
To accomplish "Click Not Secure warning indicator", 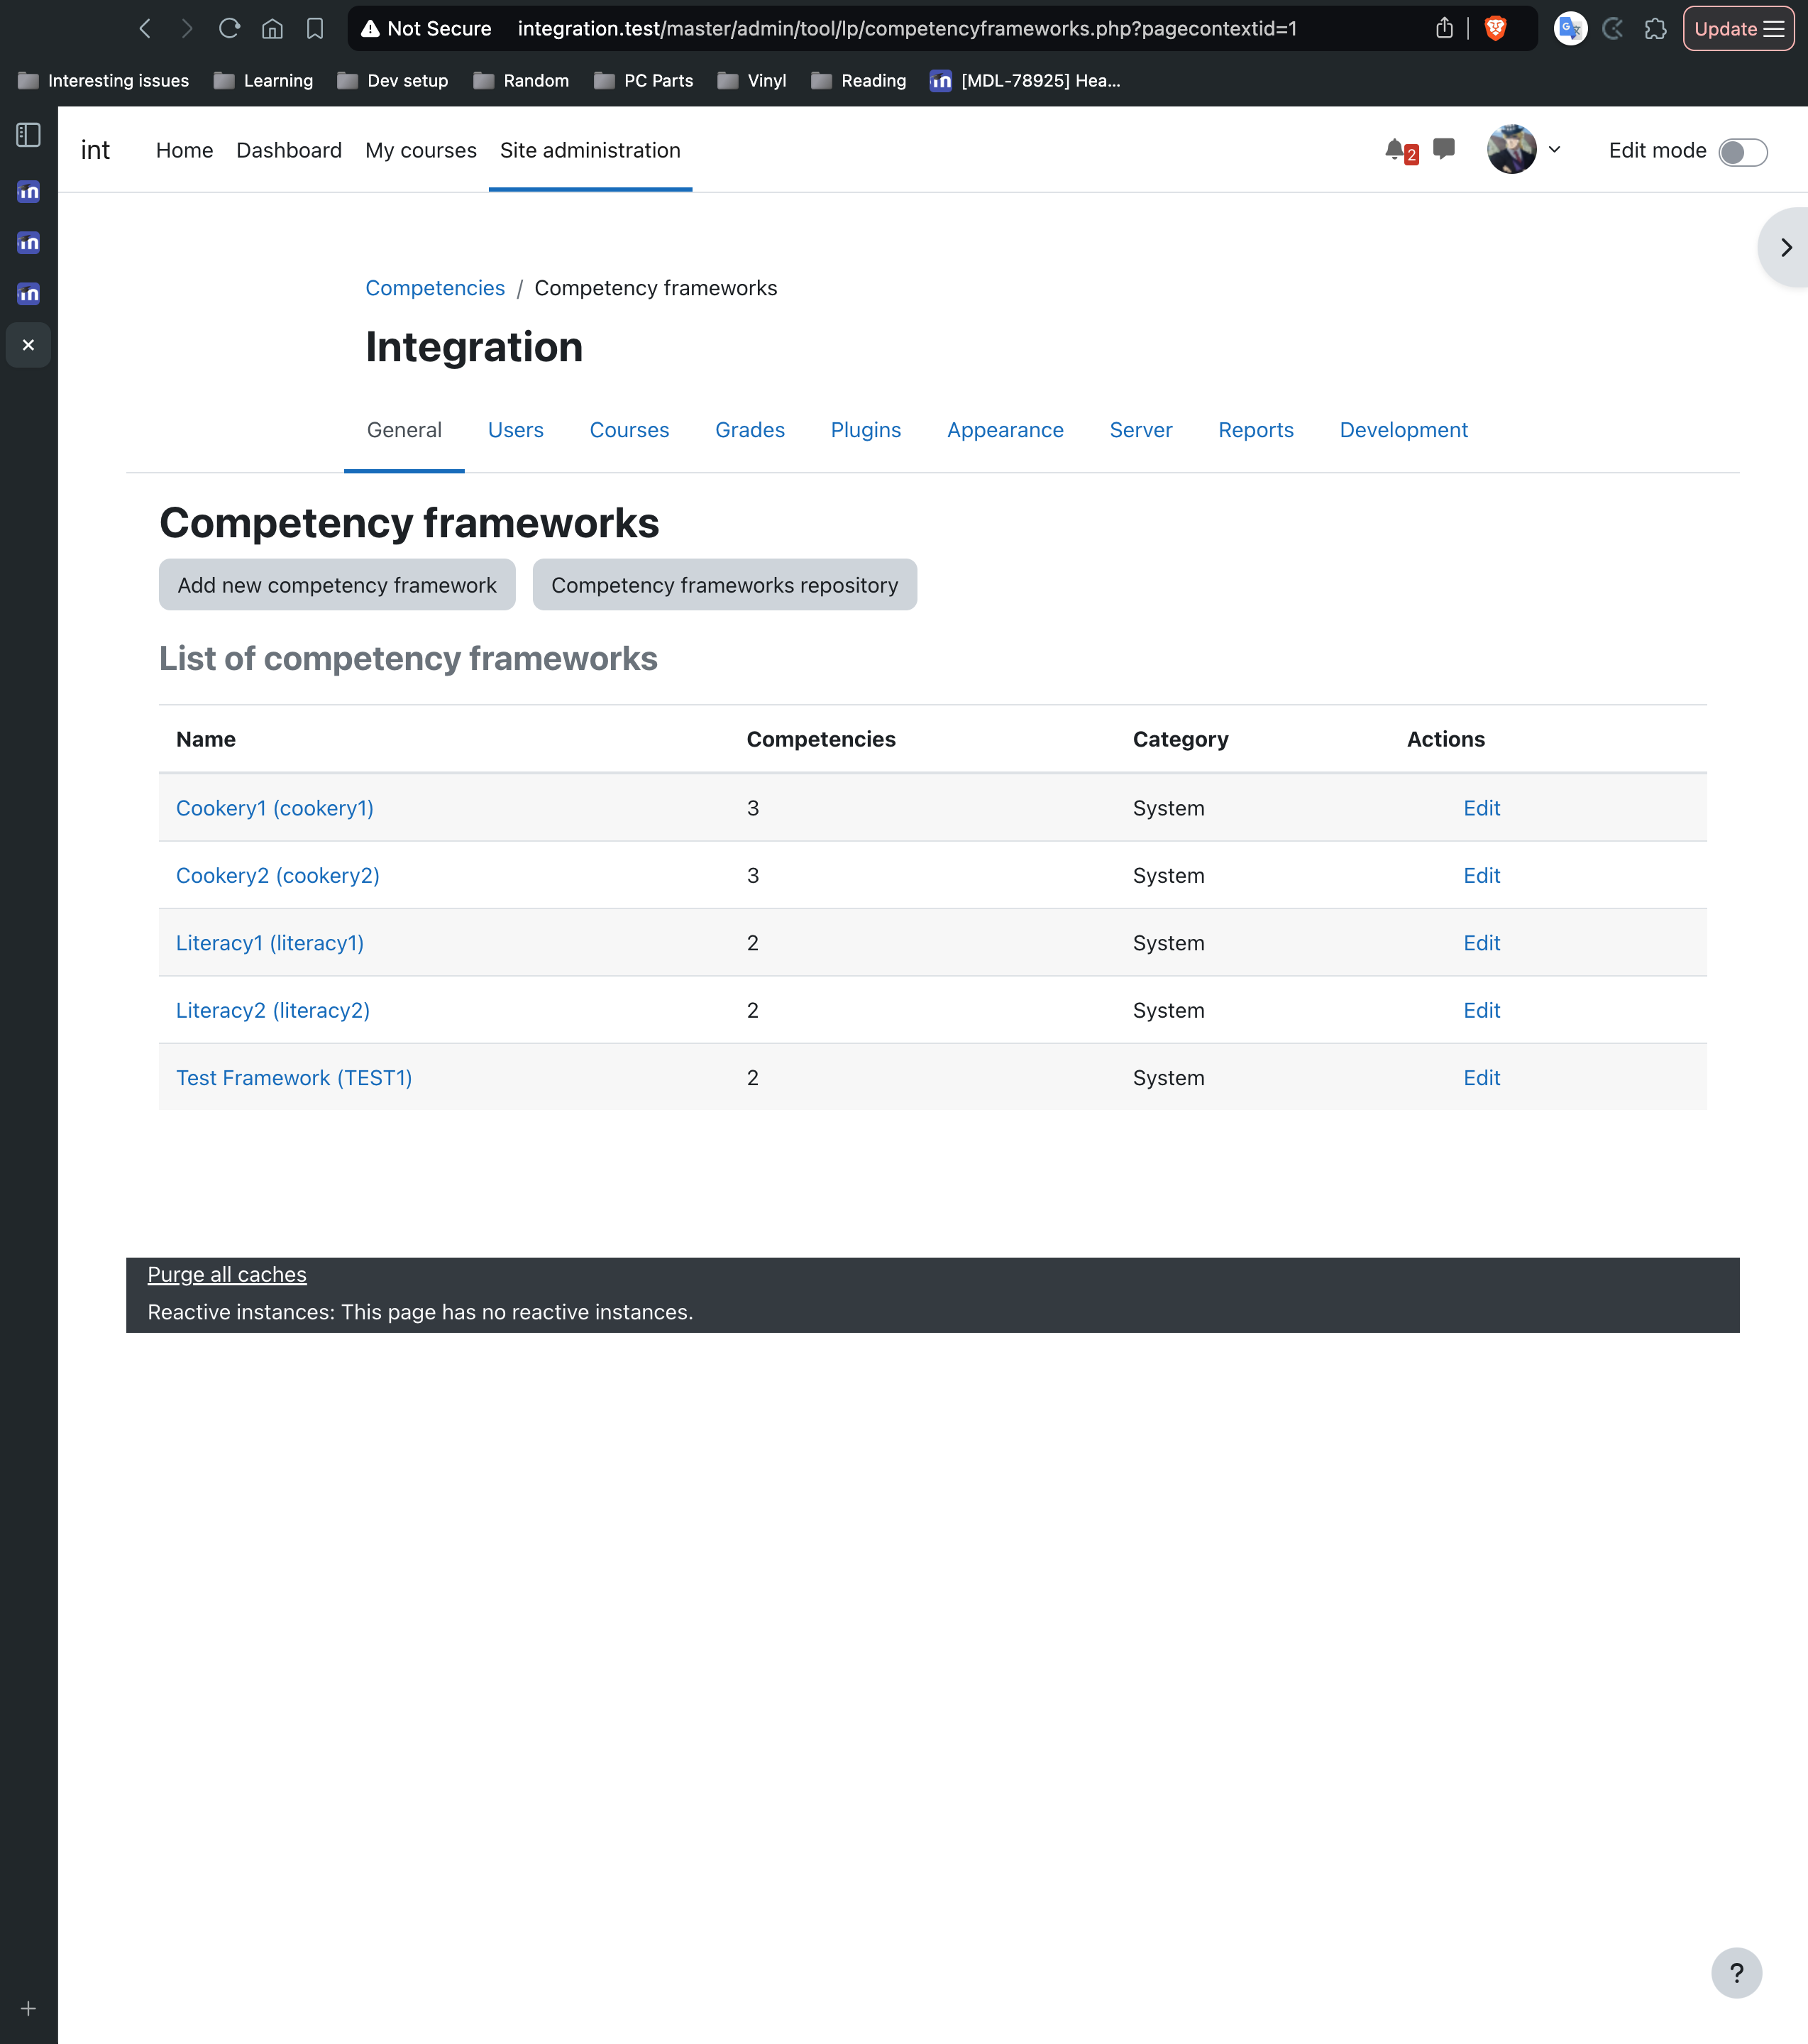I will [426, 28].
